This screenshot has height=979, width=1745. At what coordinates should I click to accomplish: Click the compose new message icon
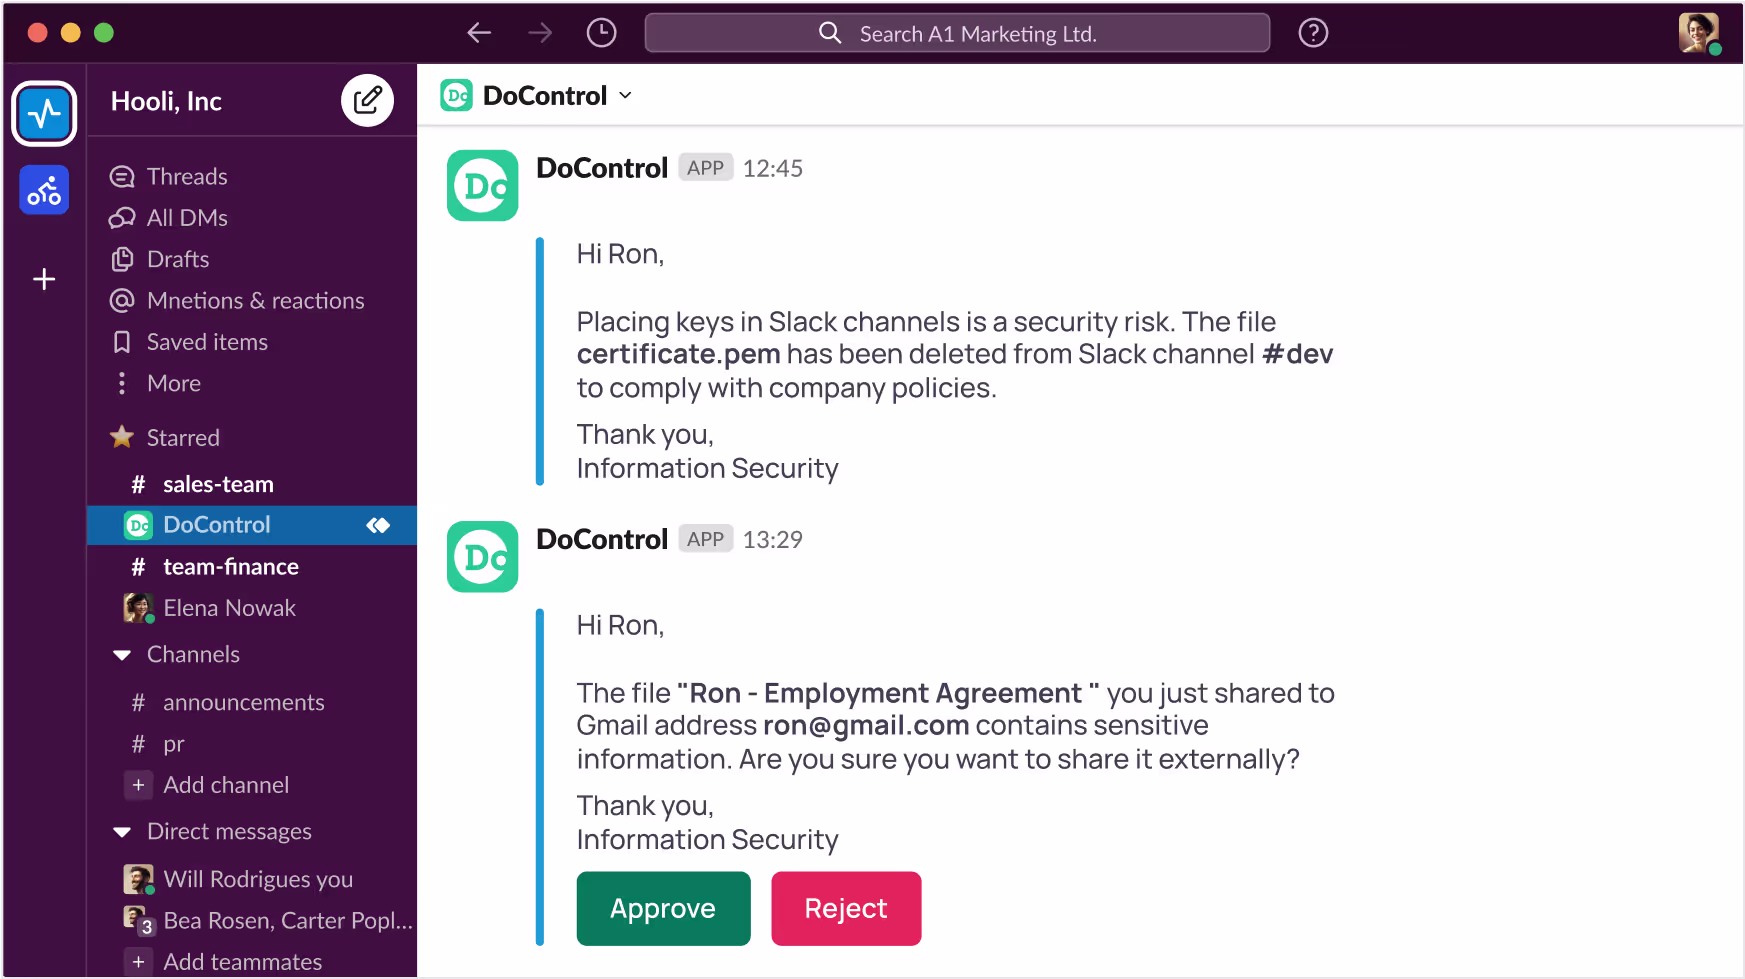[367, 100]
